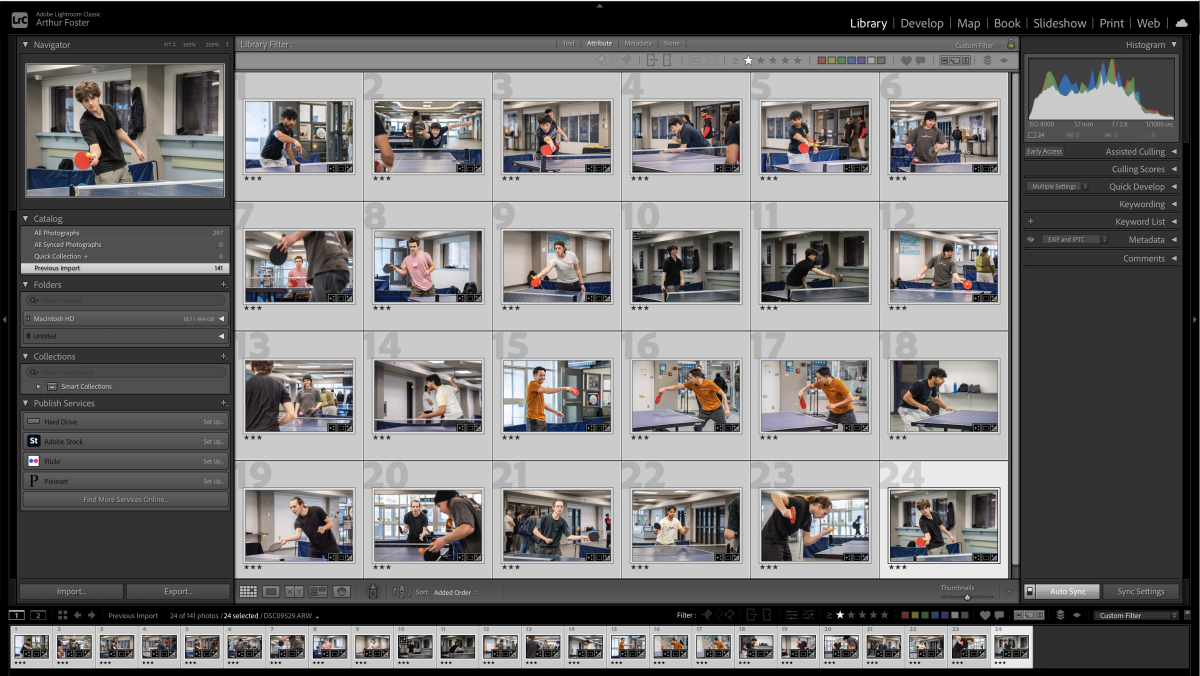Select the Metadata filter tab
The image size is (1200, 676).
pos(637,44)
